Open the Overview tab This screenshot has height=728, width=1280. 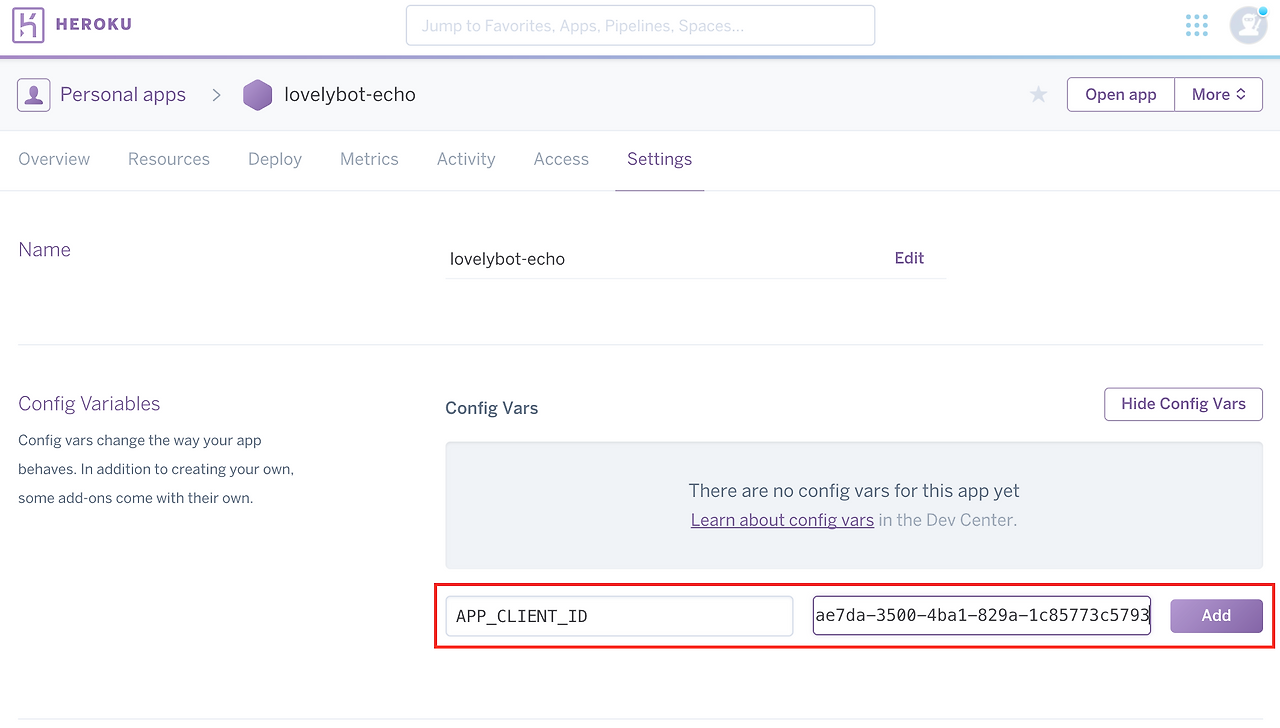click(x=54, y=159)
